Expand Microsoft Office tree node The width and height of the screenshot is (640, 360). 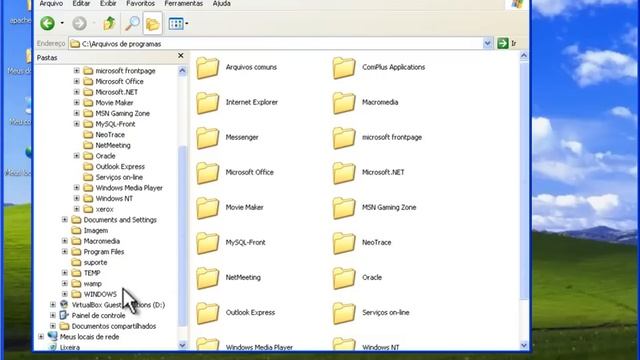click(x=77, y=81)
